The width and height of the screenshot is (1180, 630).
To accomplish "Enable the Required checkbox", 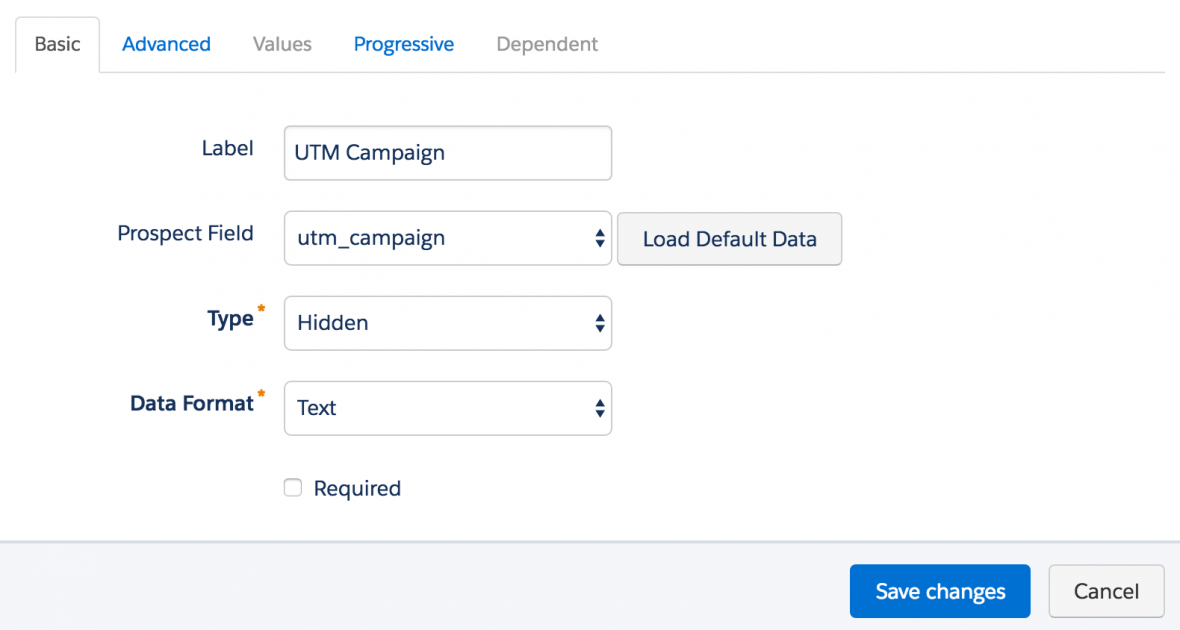I will 292,487.
